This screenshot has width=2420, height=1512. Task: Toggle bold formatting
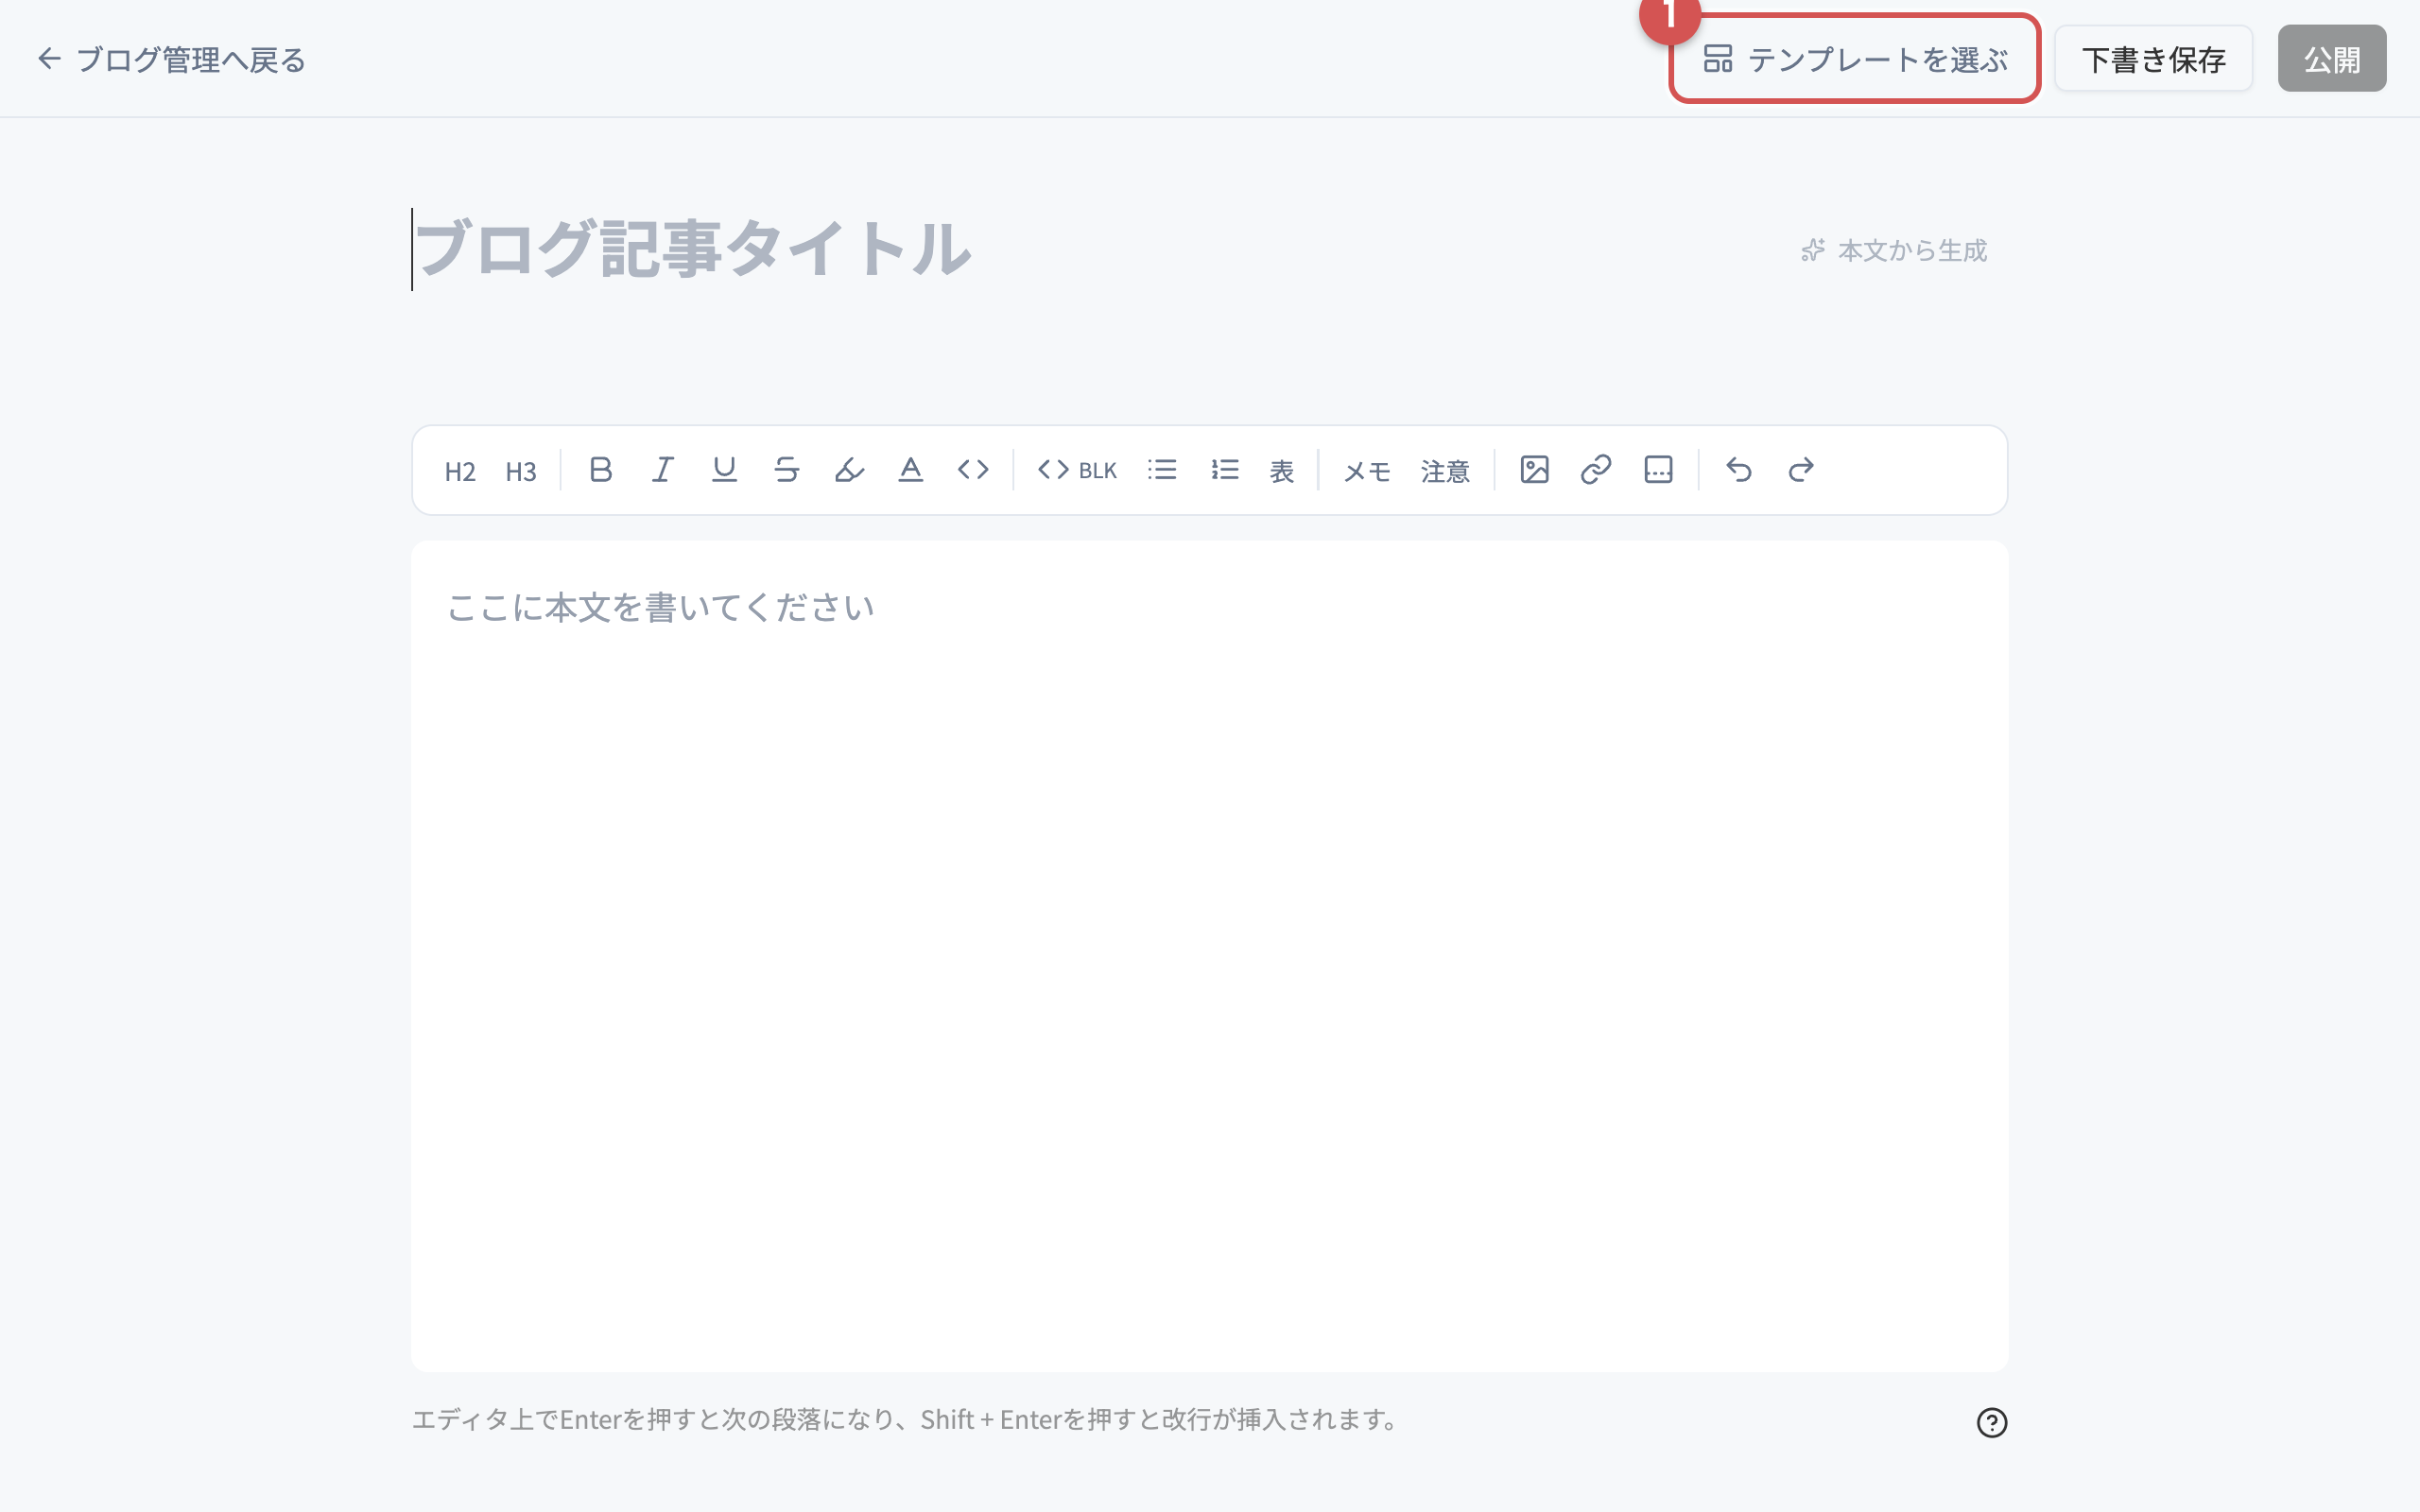(x=600, y=469)
